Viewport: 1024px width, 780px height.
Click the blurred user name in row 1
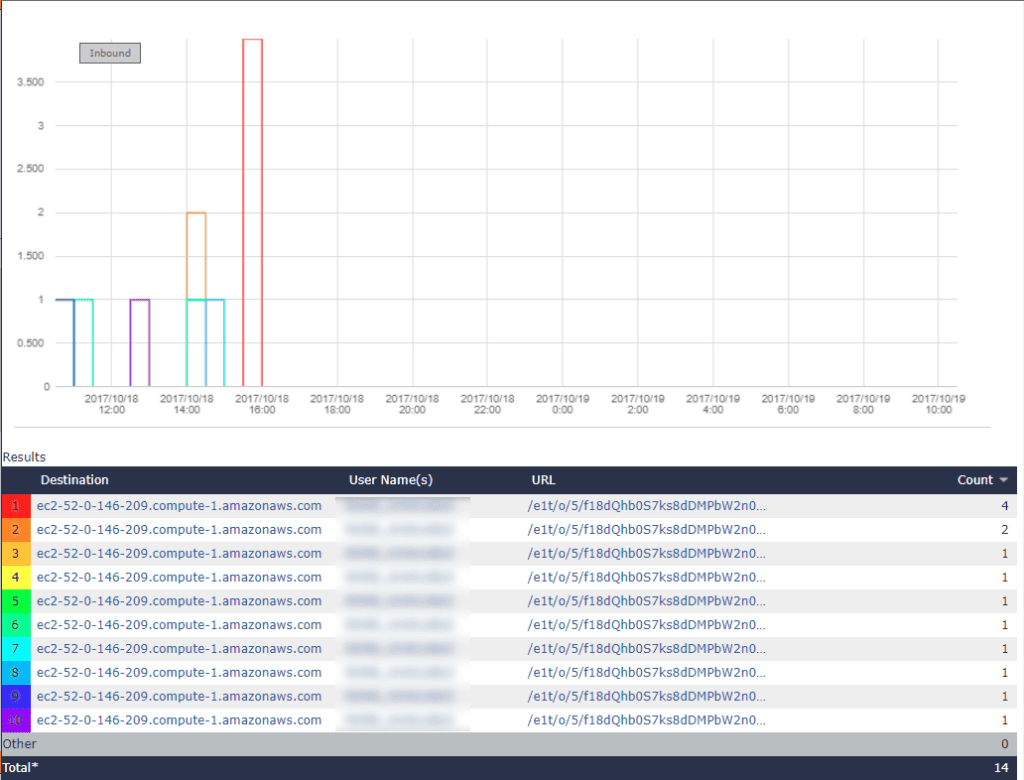pyautogui.click(x=400, y=506)
